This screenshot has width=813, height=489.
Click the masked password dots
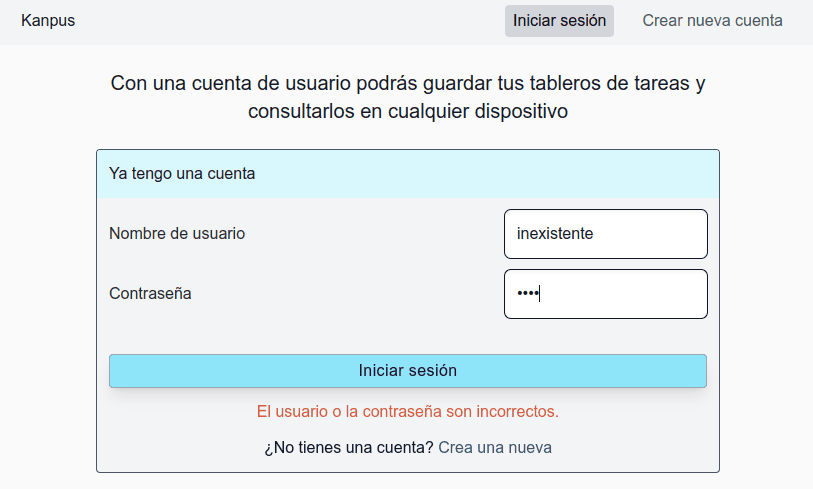[x=527, y=294]
